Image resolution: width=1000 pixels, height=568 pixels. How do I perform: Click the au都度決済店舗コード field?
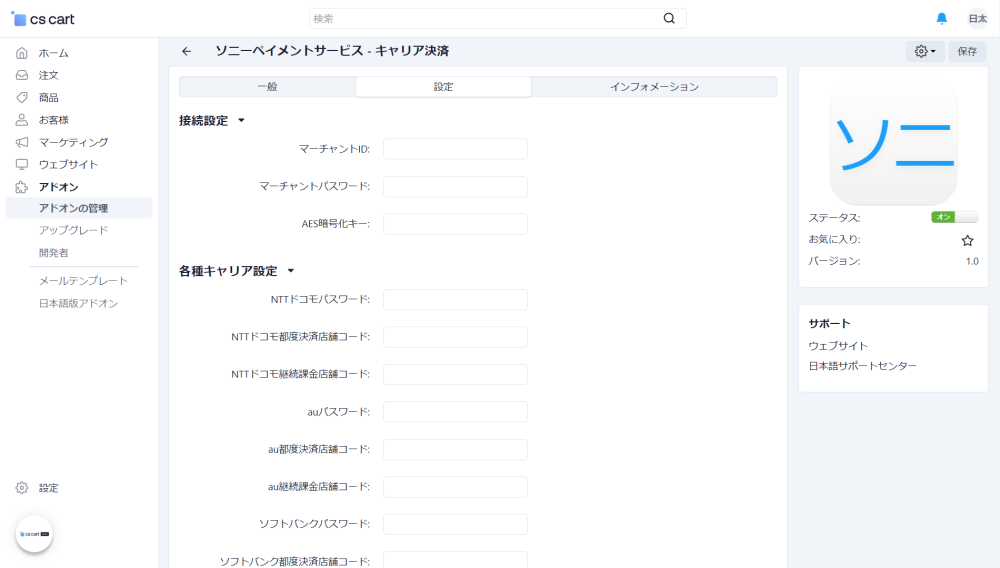click(x=455, y=449)
